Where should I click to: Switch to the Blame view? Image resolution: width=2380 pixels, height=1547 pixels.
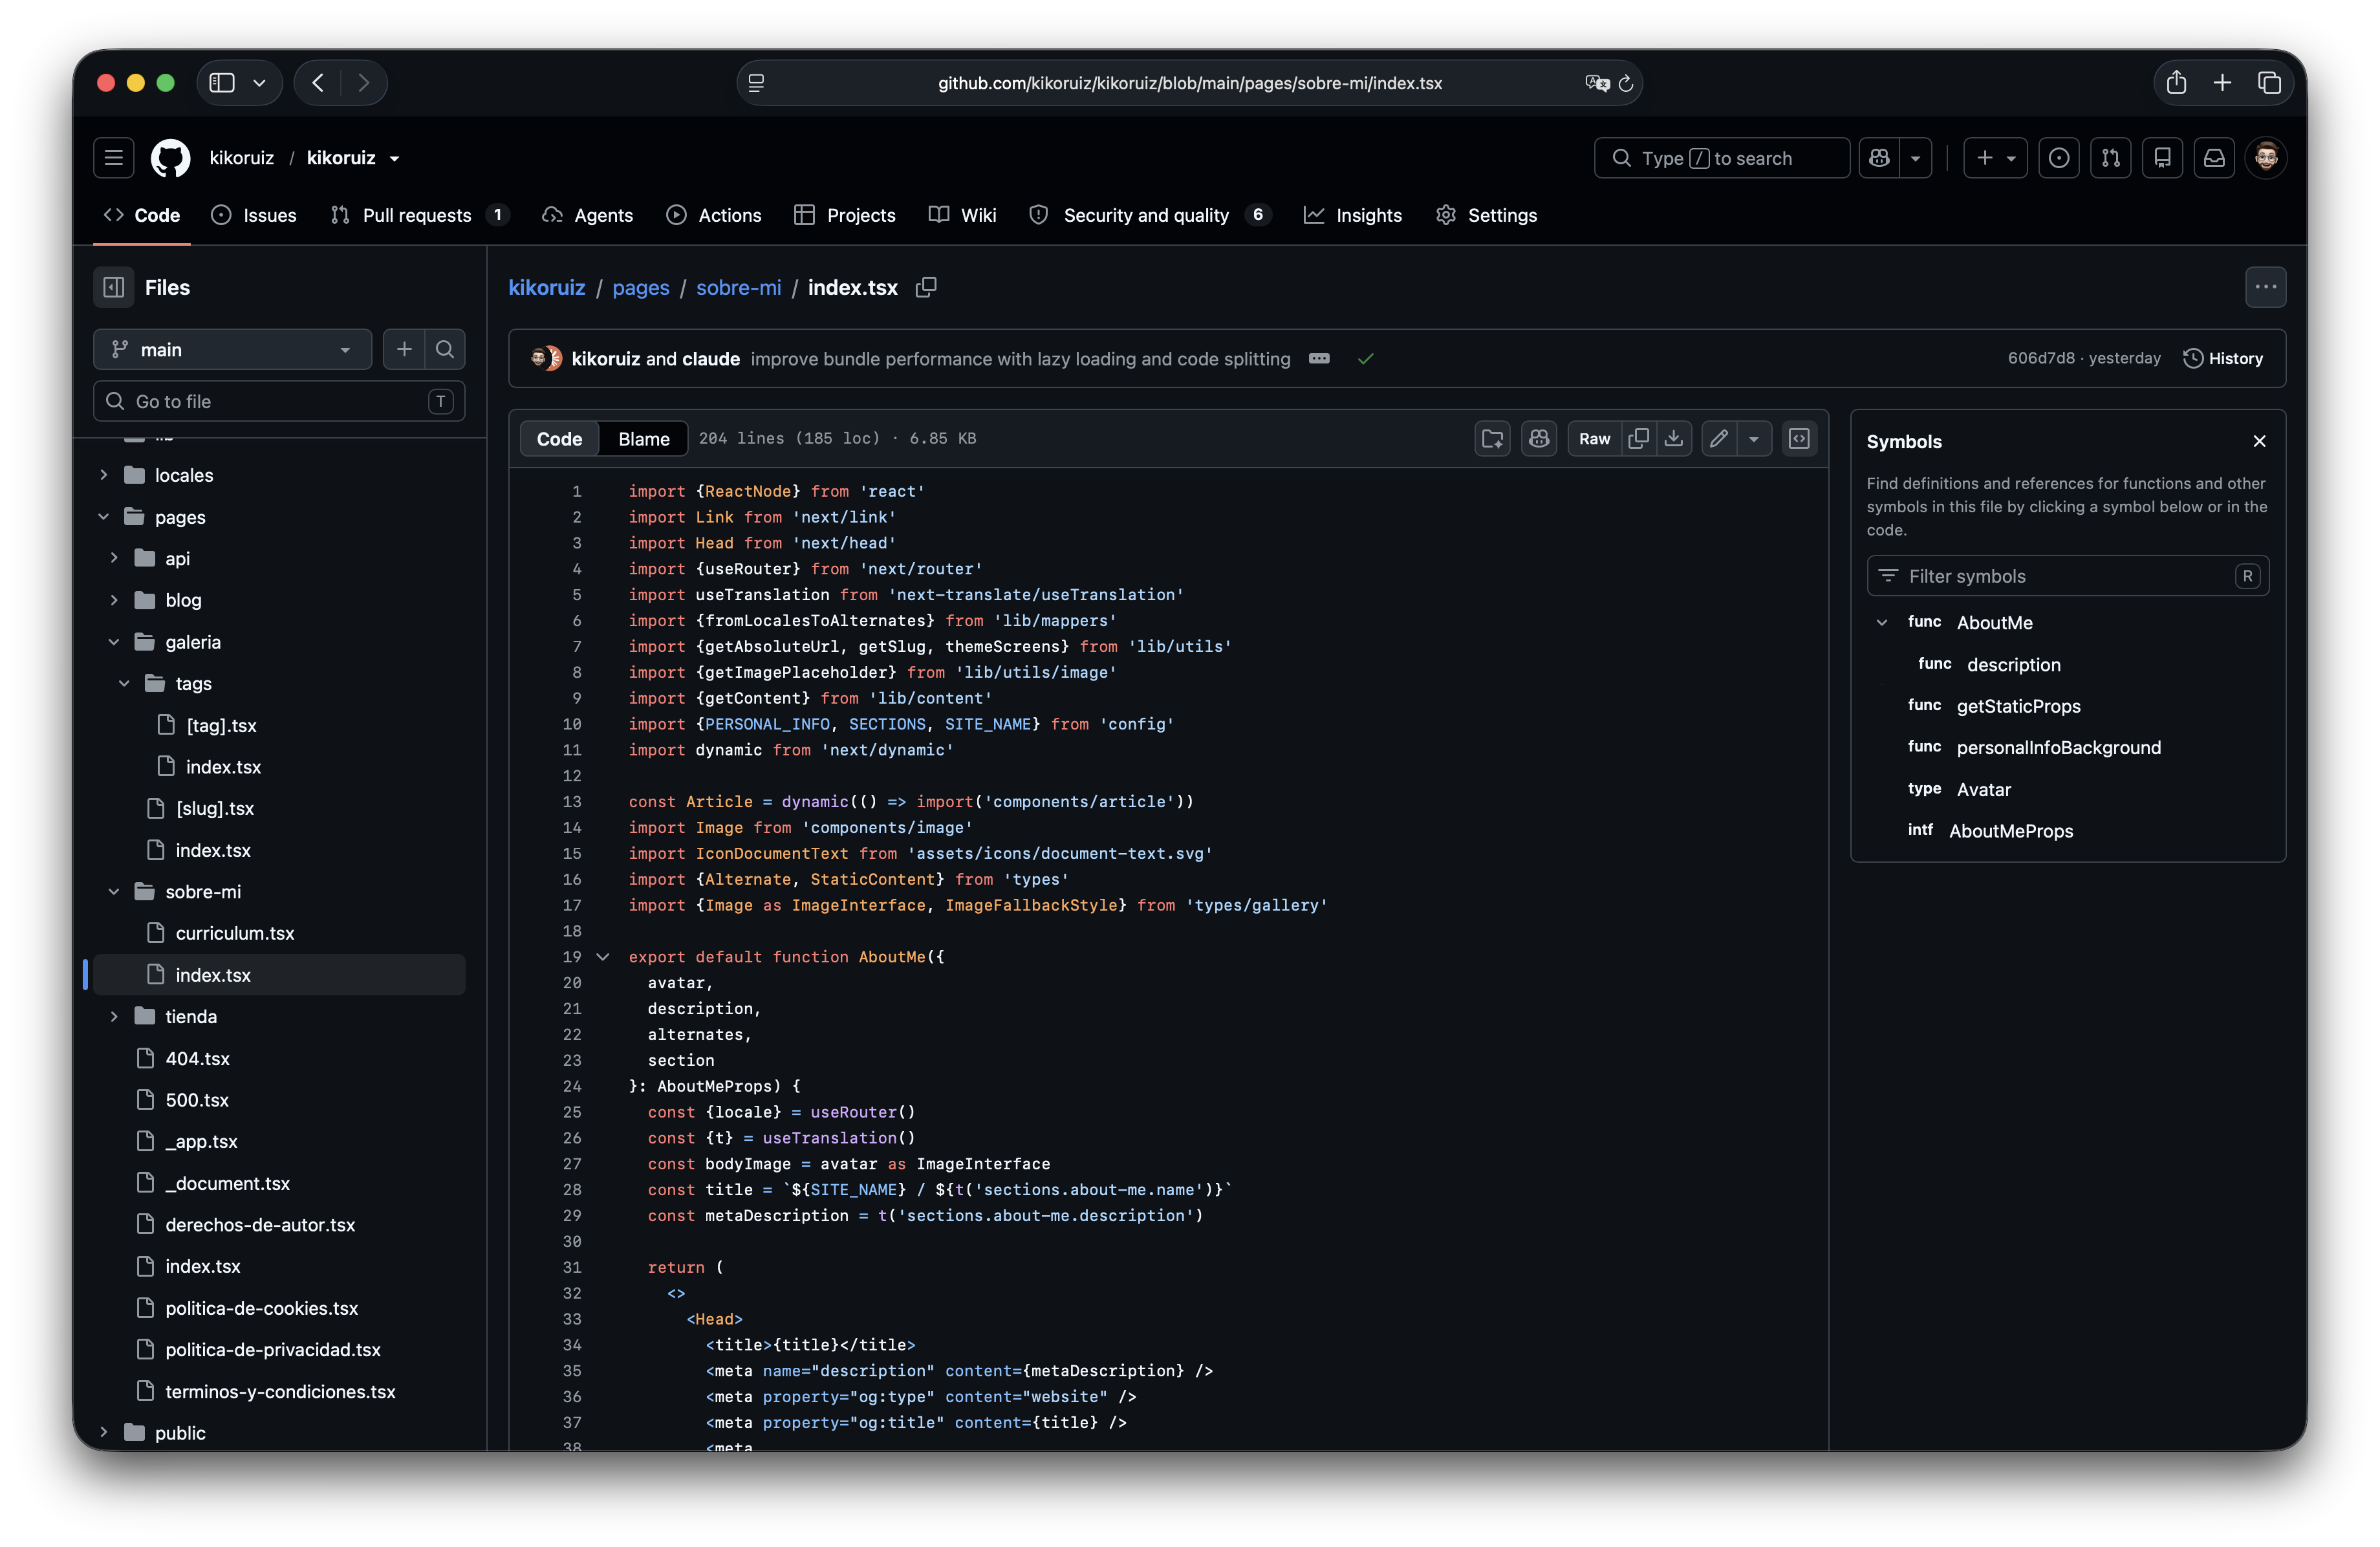pyautogui.click(x=643, y=438)
